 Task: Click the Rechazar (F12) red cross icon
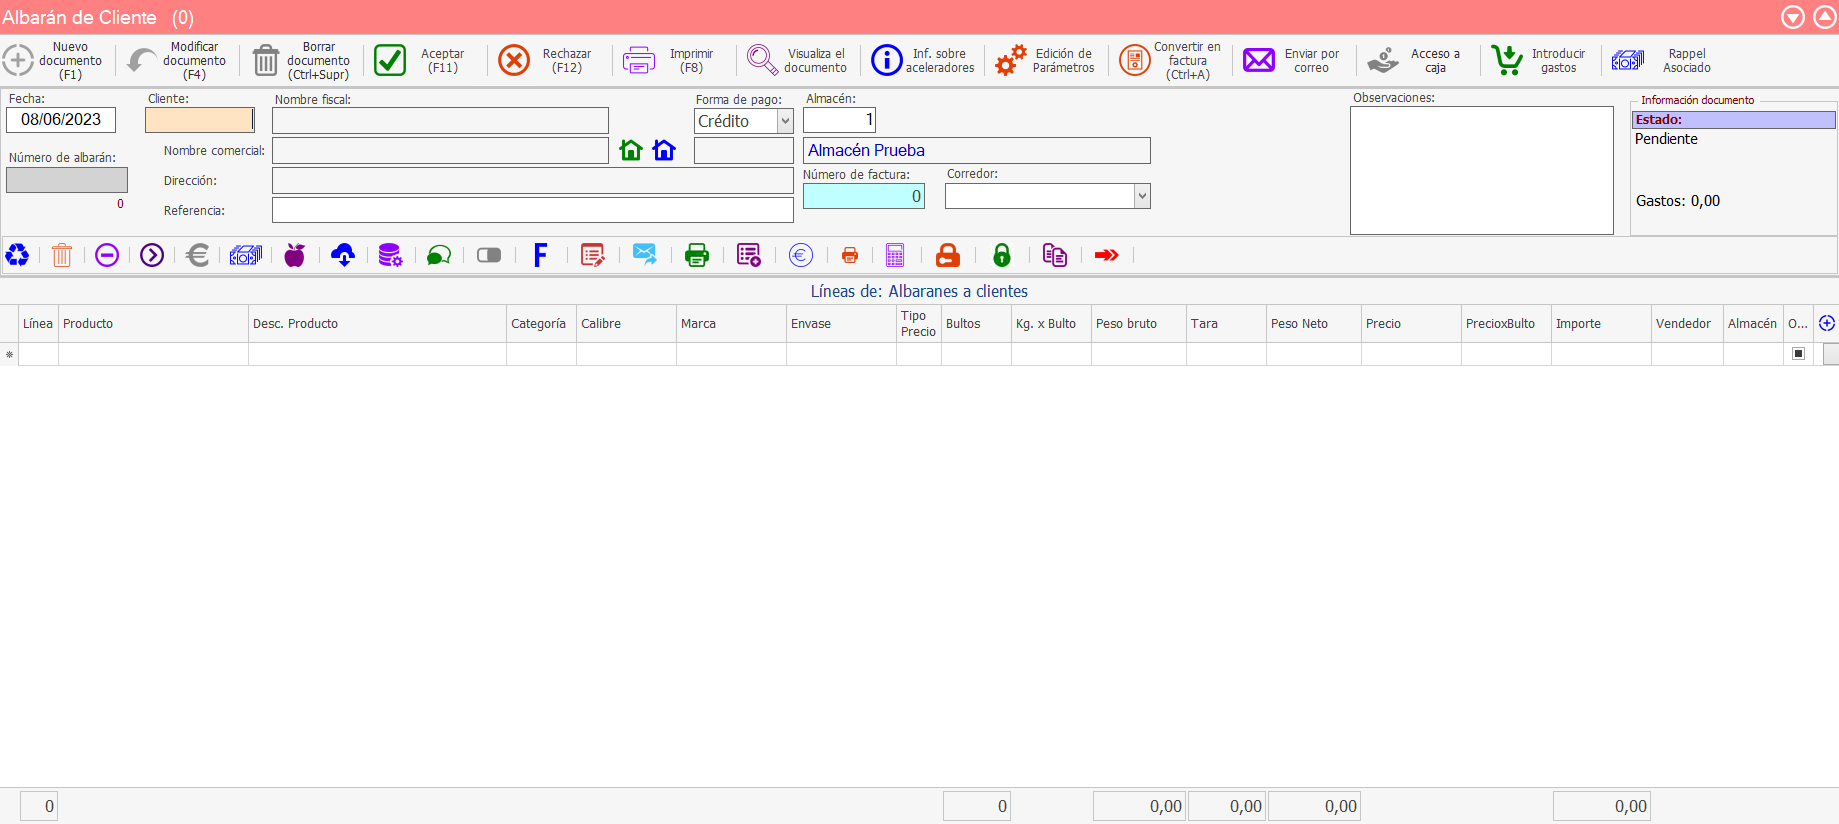pos(514,61)
